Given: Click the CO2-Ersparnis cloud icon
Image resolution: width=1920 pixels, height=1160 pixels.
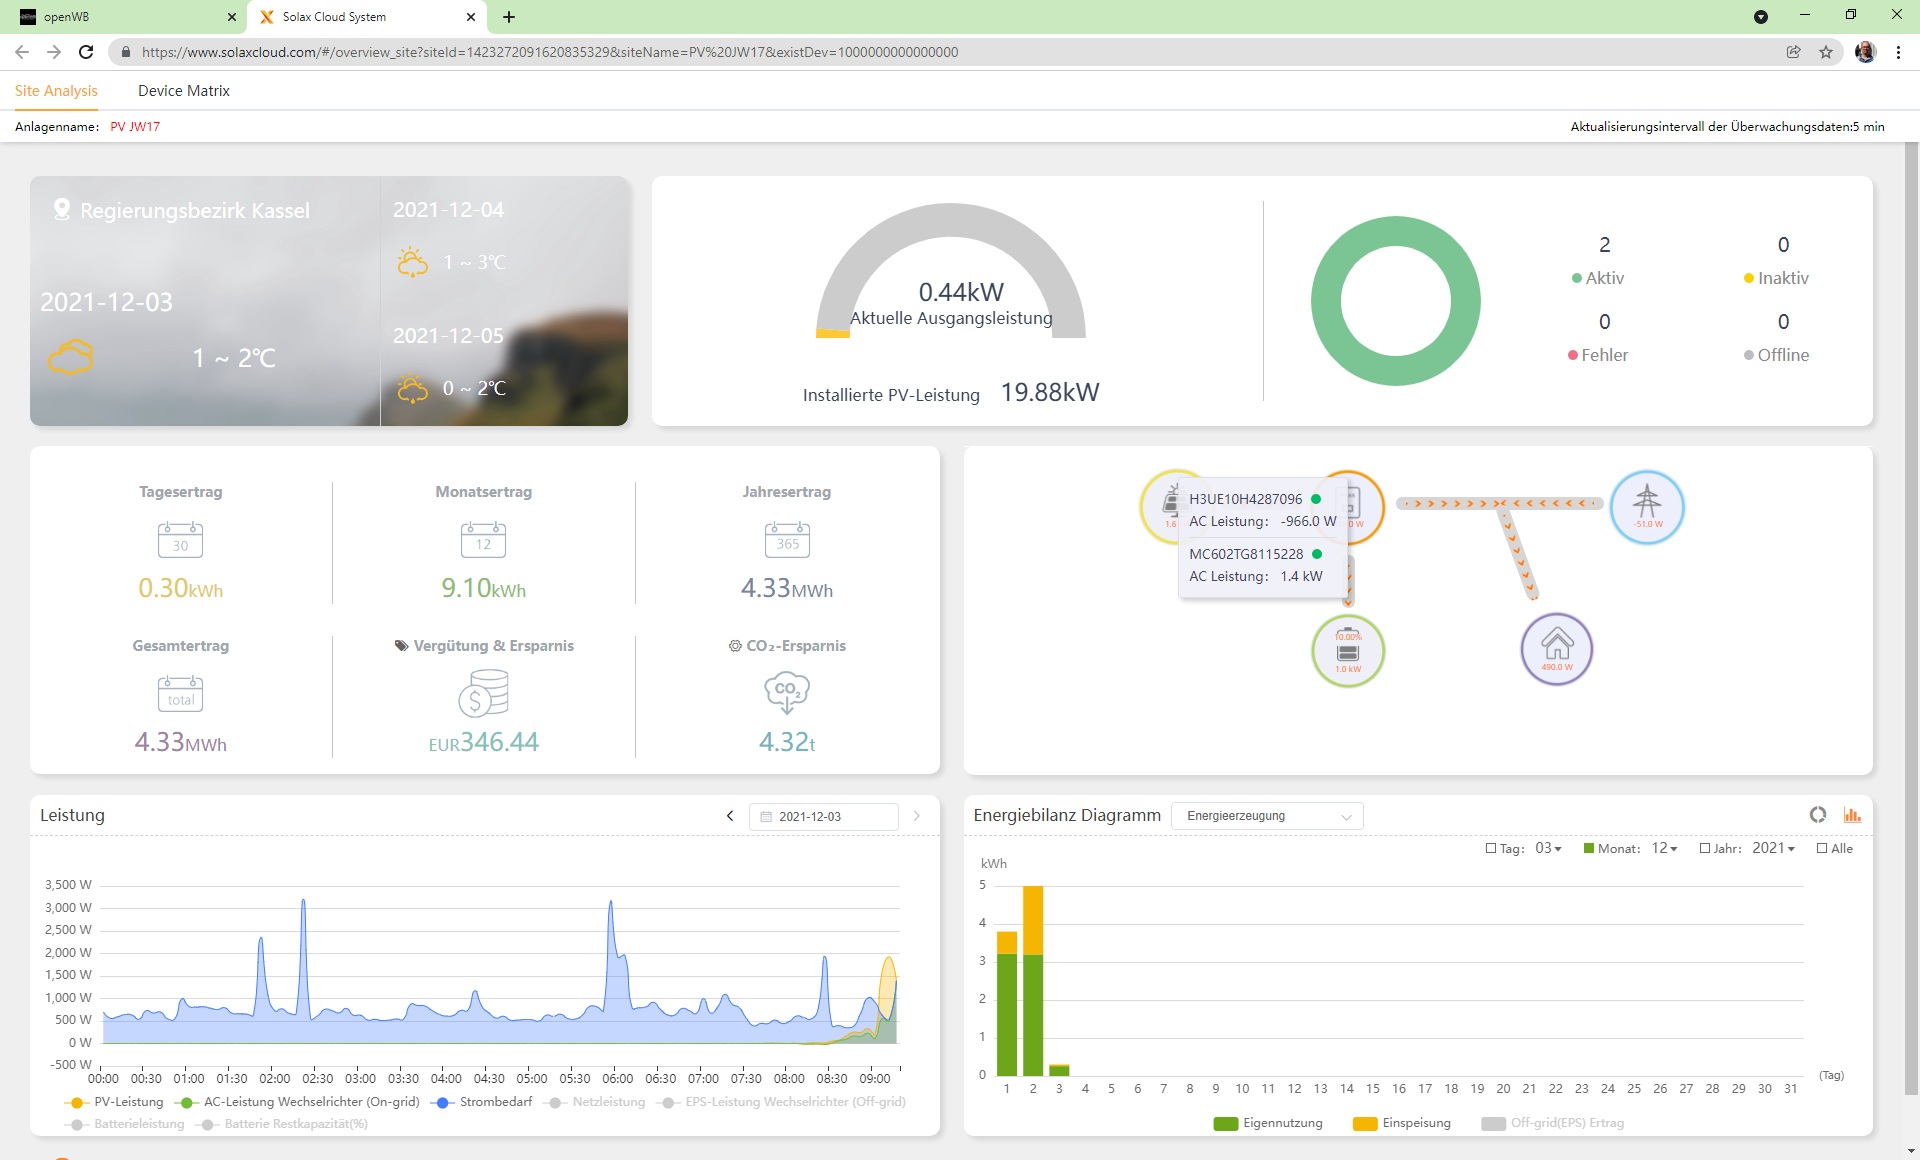Looking at the screenshot, I should 786,692.
